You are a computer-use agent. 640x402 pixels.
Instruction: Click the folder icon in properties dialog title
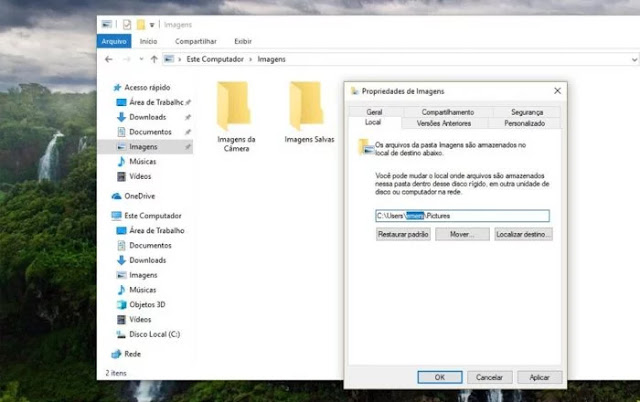coord(354,91)
